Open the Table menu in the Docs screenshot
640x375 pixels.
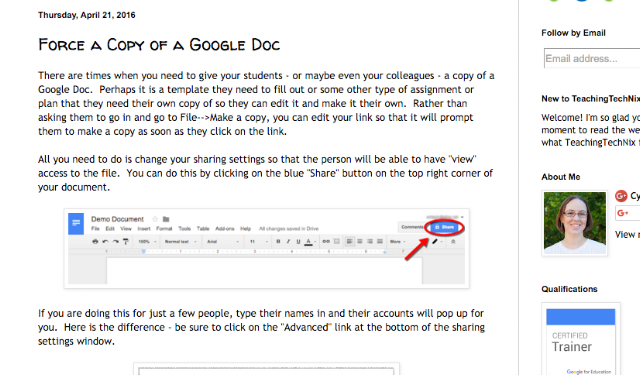203,229
